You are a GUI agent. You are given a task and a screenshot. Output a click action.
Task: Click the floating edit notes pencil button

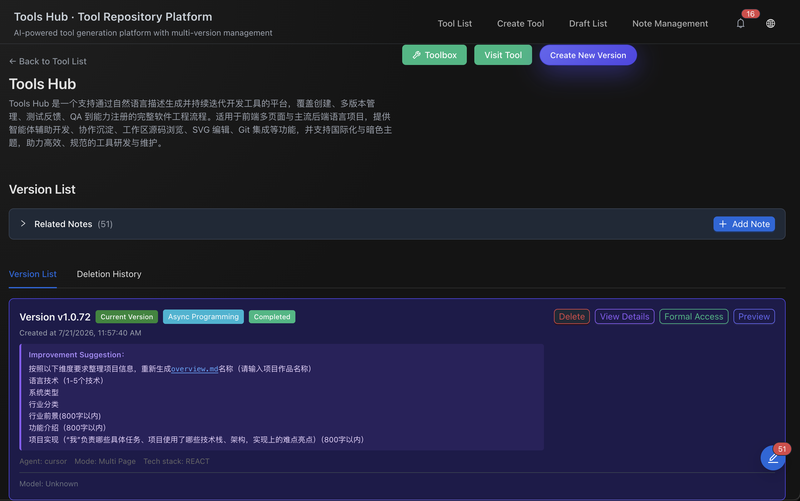click(773, 458)
